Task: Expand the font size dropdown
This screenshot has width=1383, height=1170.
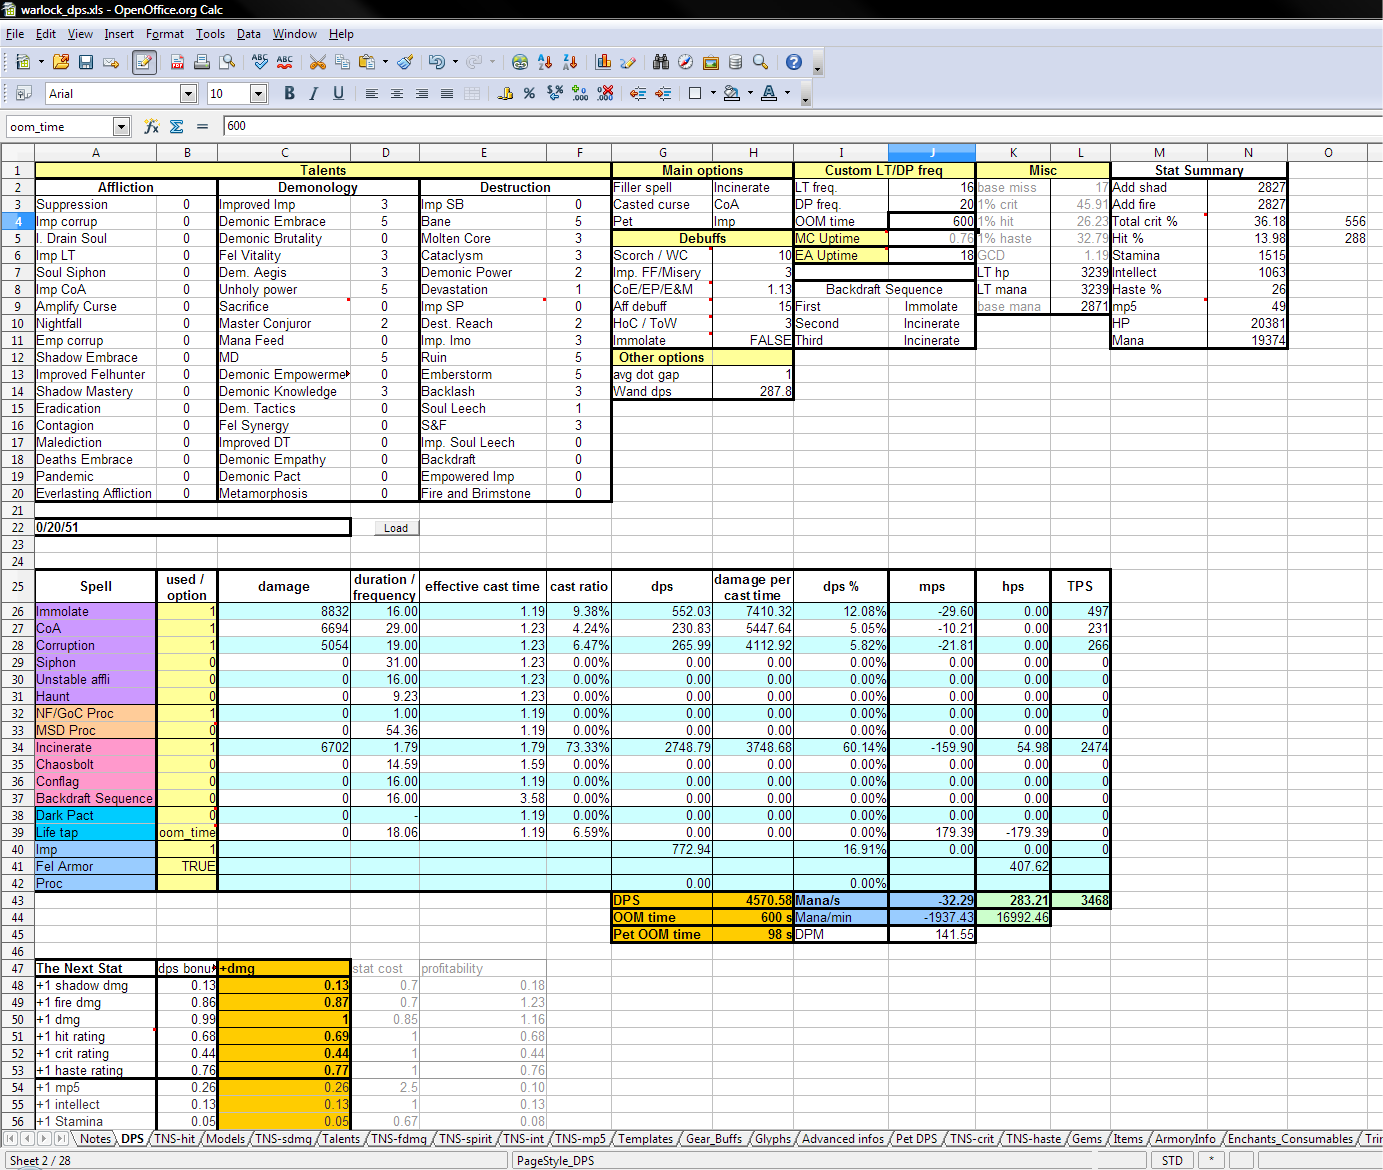Action: coord(258,94)
